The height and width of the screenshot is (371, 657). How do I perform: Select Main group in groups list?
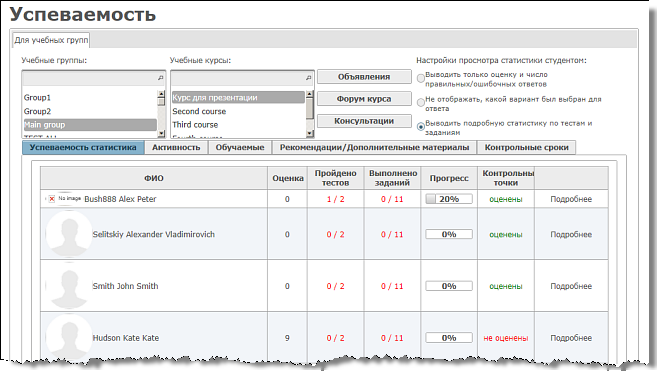pyautogui.click(x=90, y=125)
